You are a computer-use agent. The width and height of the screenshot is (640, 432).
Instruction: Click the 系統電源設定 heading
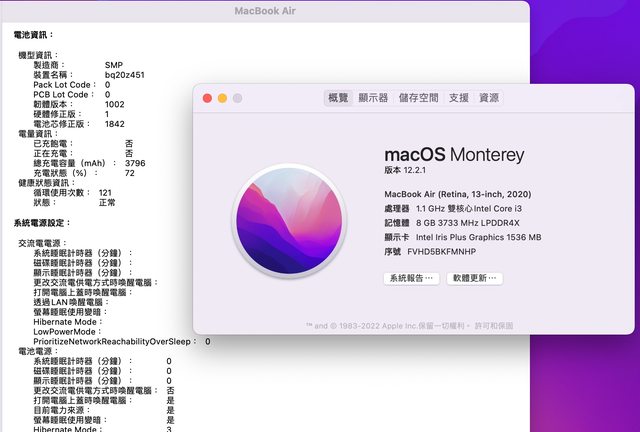[x=42, y=222]
